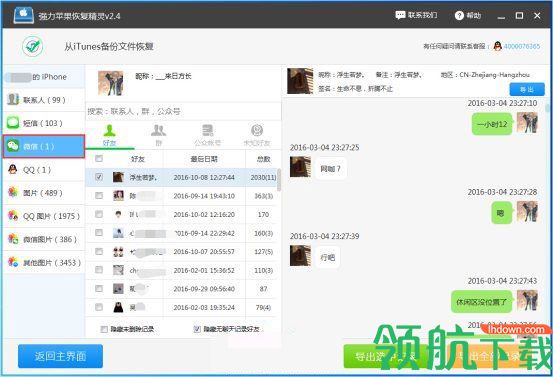Click the green 导出选中记录 button

click(x=385, y=357)
